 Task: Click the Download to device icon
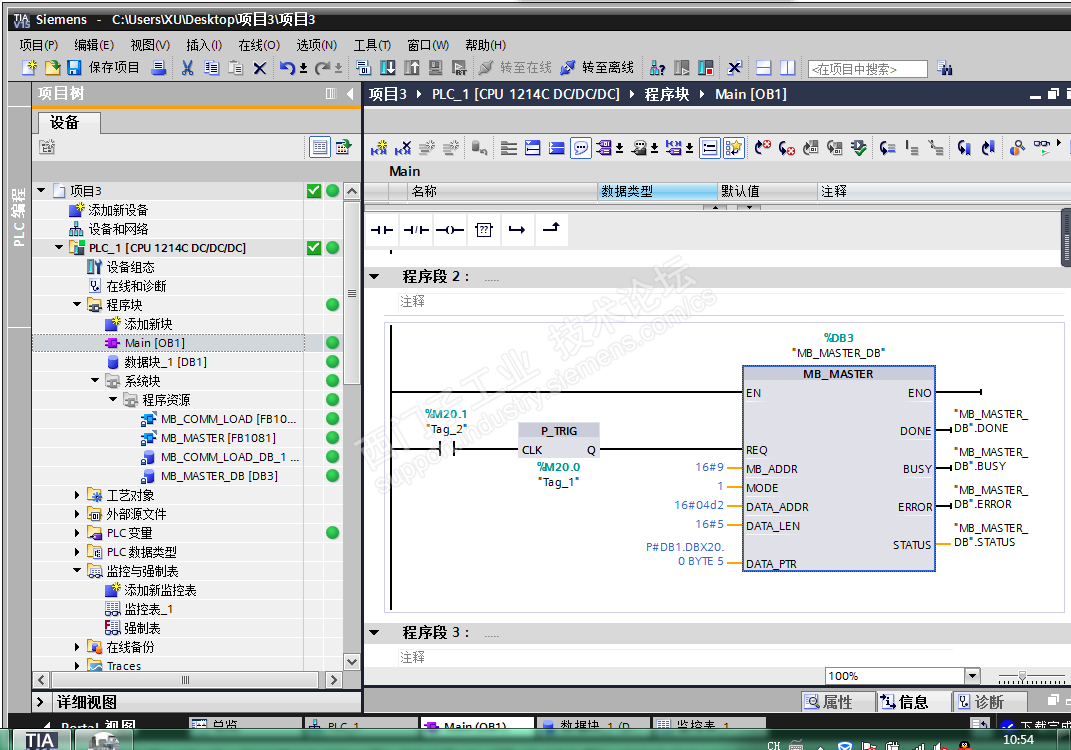click(x=387, y=68)
